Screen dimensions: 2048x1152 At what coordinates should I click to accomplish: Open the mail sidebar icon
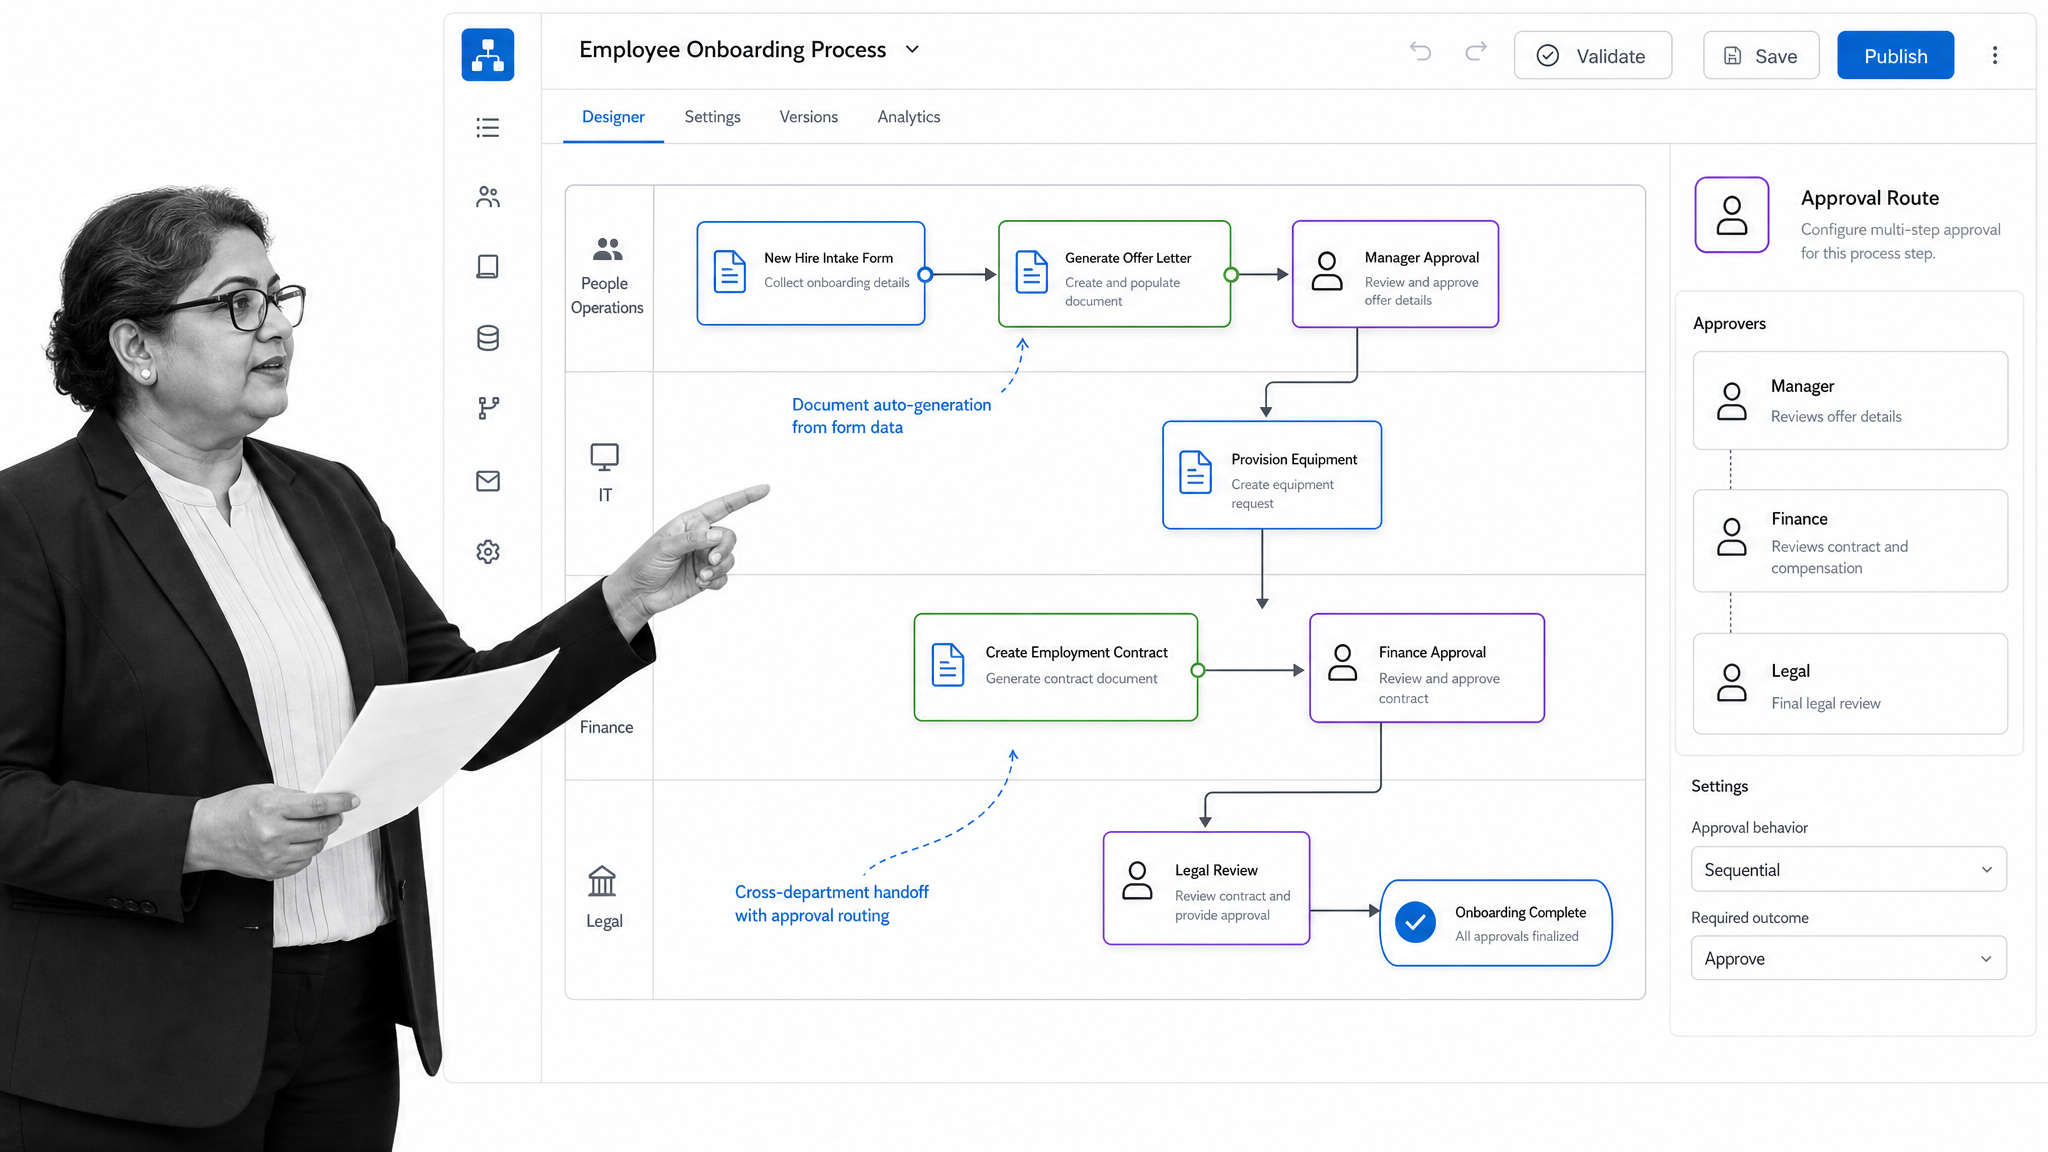point(488,481)
